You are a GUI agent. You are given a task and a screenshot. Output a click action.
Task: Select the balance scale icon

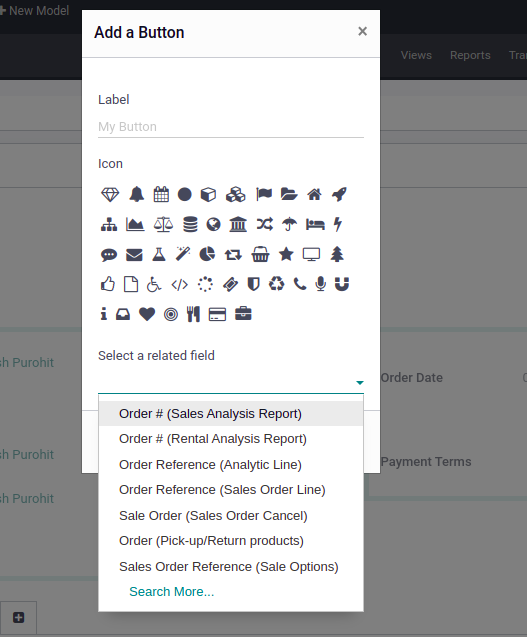pyautogui.click(x=163, y=224)
